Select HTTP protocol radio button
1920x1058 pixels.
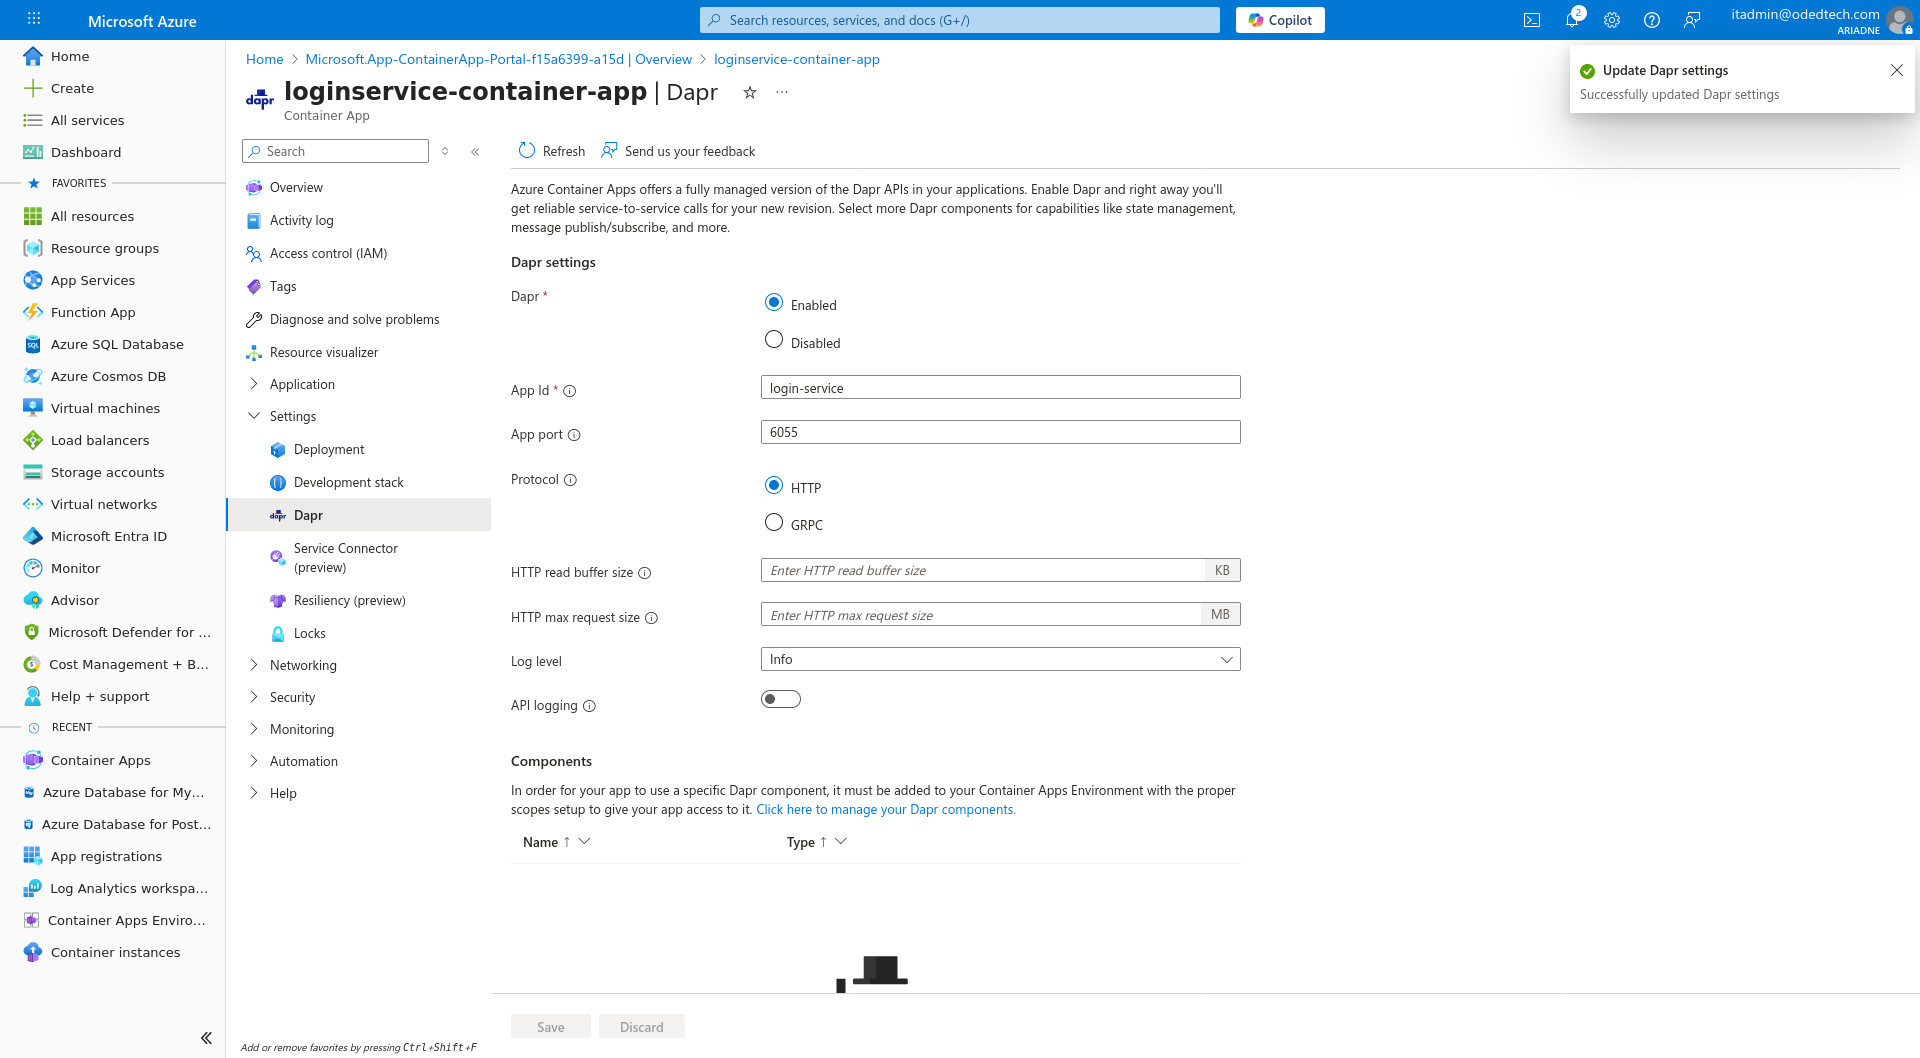tap(774, 485)
